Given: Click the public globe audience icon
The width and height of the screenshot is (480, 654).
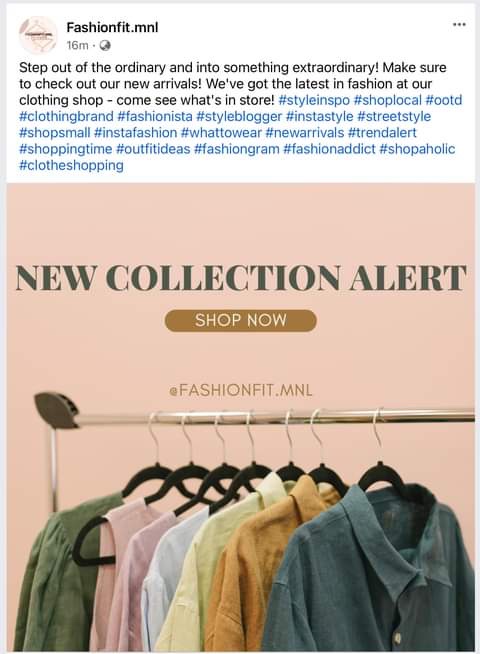Looking at the screenshot, I should tap(106, 45).
